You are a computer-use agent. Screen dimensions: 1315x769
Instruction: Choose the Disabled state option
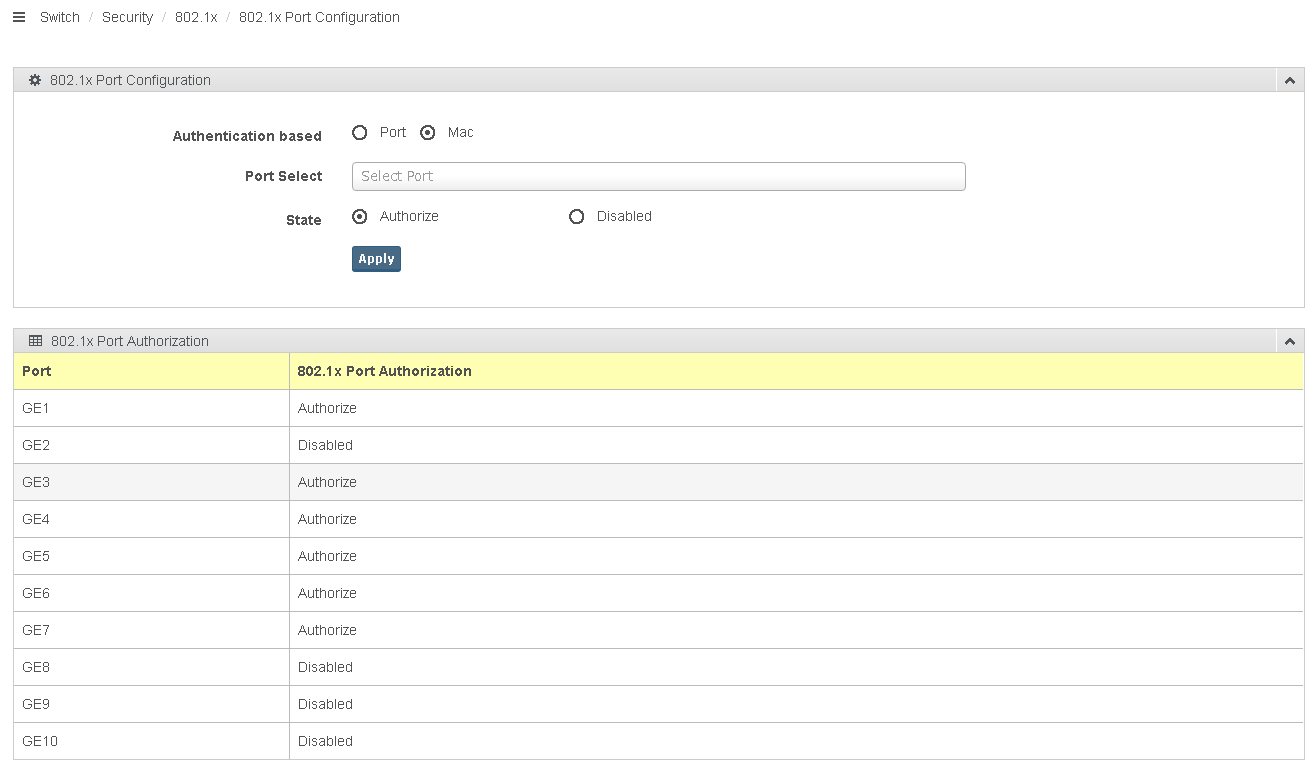pos(576,216)
